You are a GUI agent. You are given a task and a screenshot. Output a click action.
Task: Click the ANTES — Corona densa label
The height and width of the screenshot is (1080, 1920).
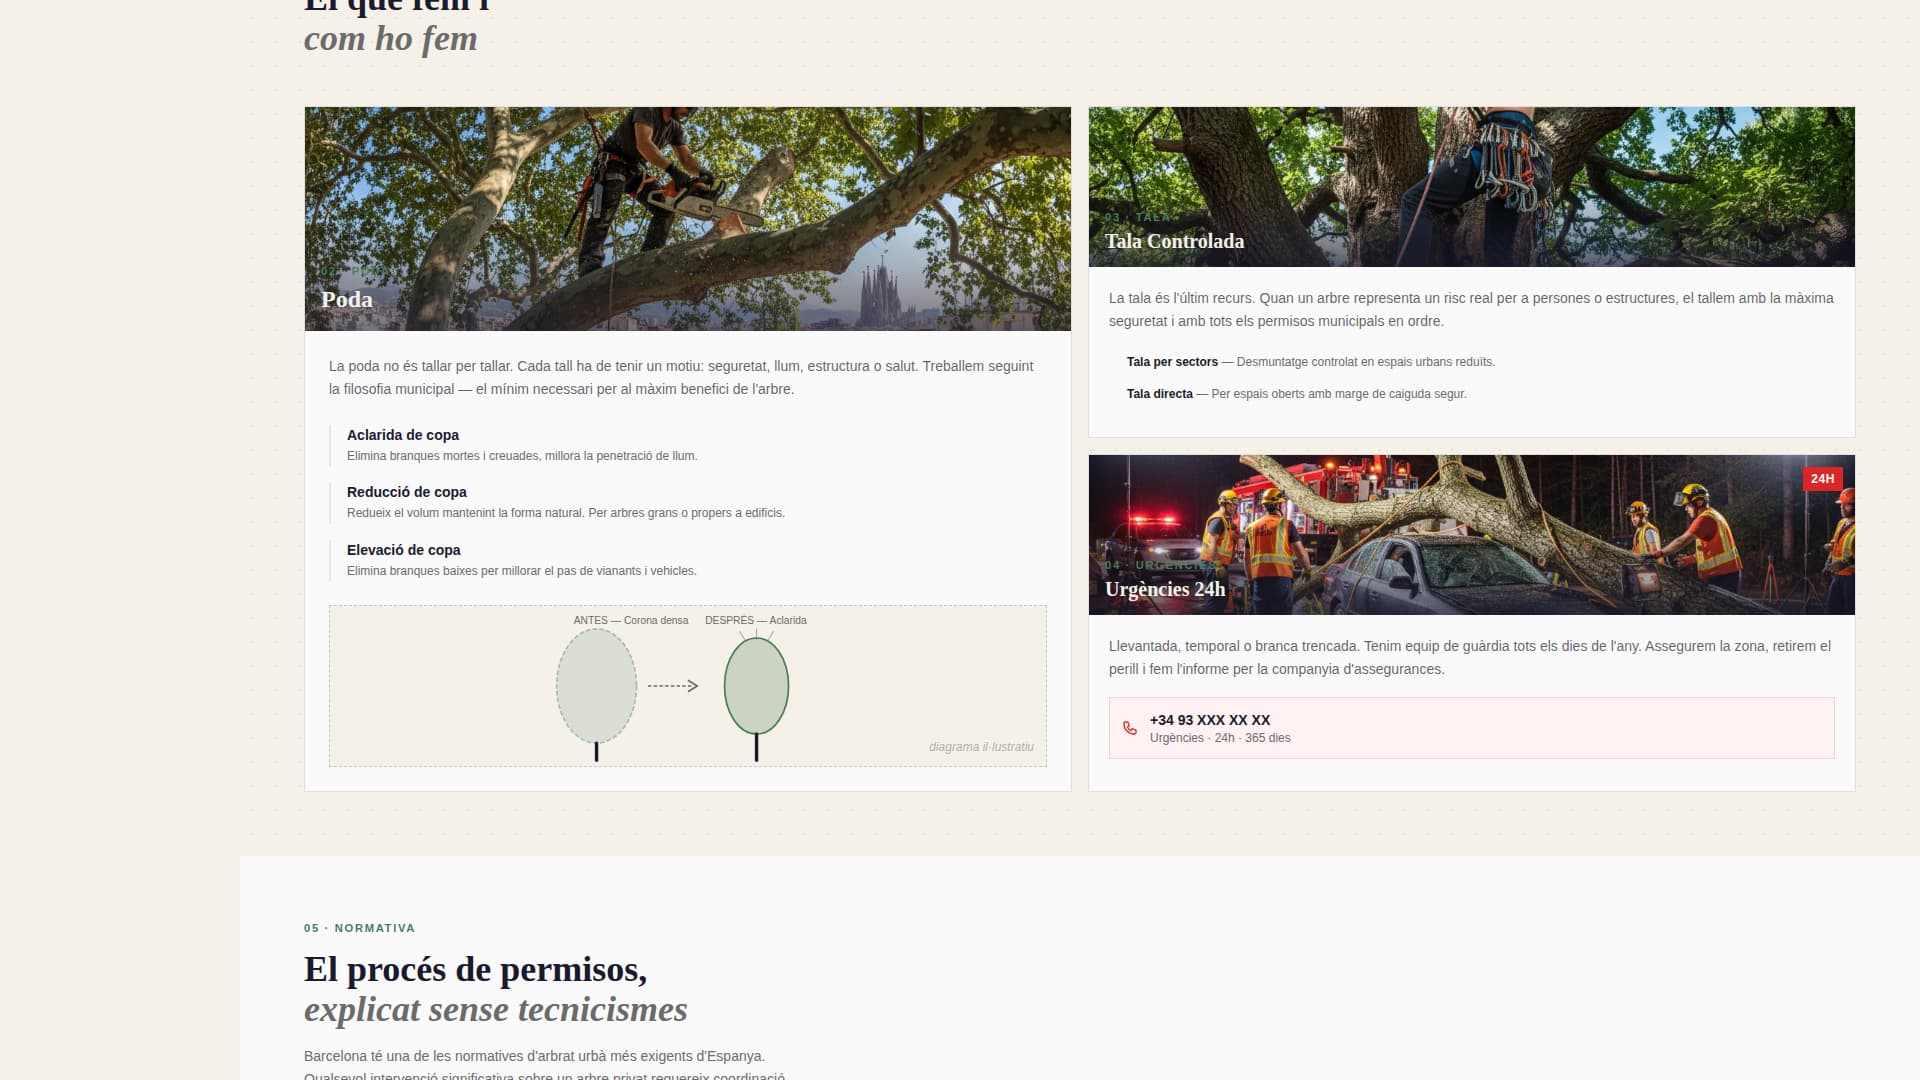[x=631, y=620]
